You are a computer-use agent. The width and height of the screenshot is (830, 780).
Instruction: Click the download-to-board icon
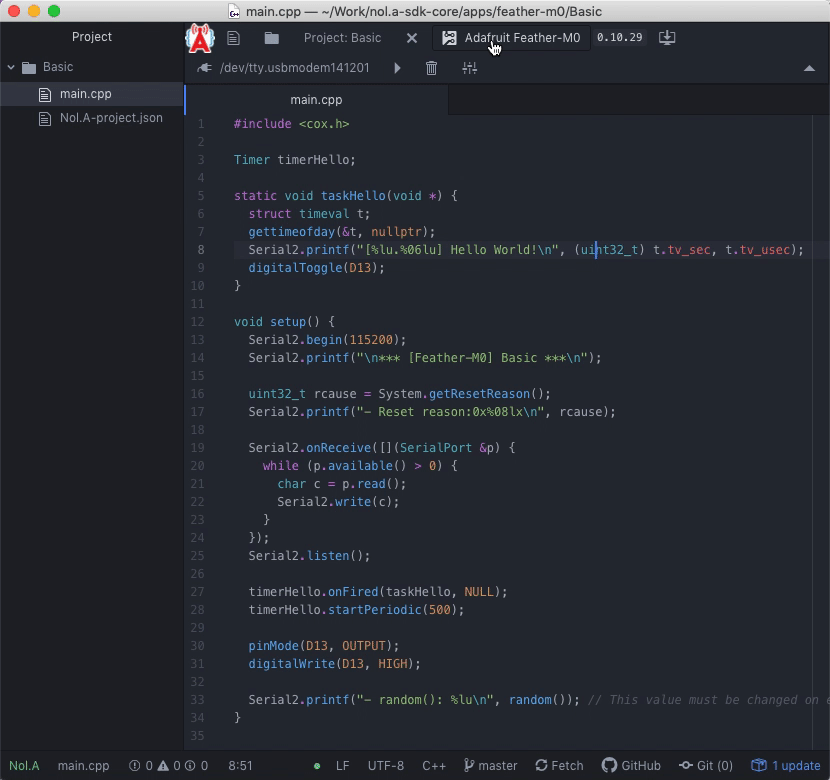coord(667,38)
